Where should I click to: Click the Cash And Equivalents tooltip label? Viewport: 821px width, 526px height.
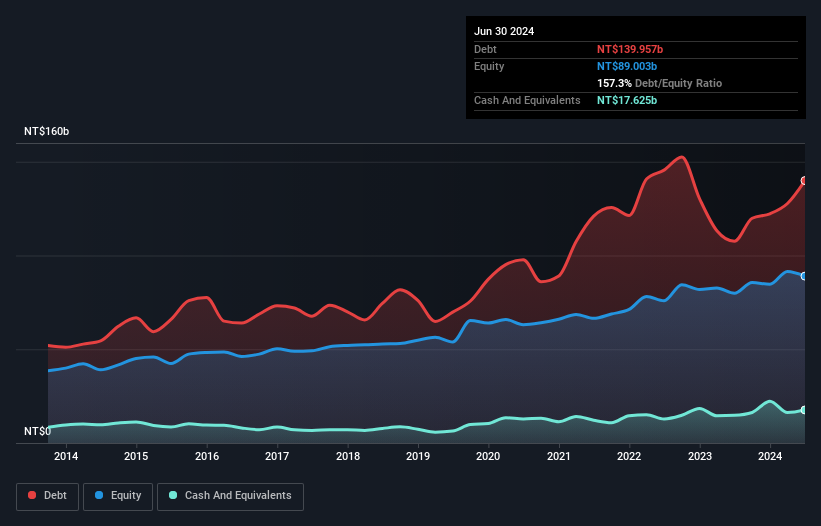[x=527, y=100]
